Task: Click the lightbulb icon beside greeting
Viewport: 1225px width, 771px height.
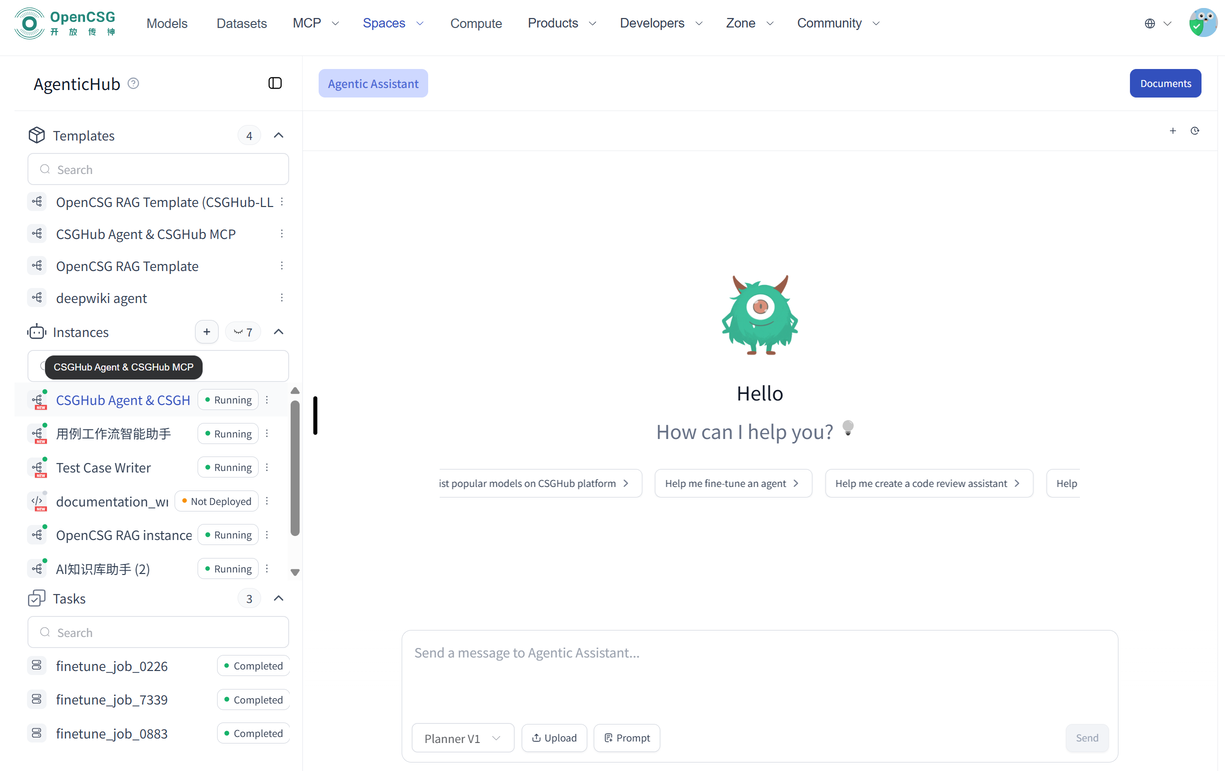Action: point(848,429)
